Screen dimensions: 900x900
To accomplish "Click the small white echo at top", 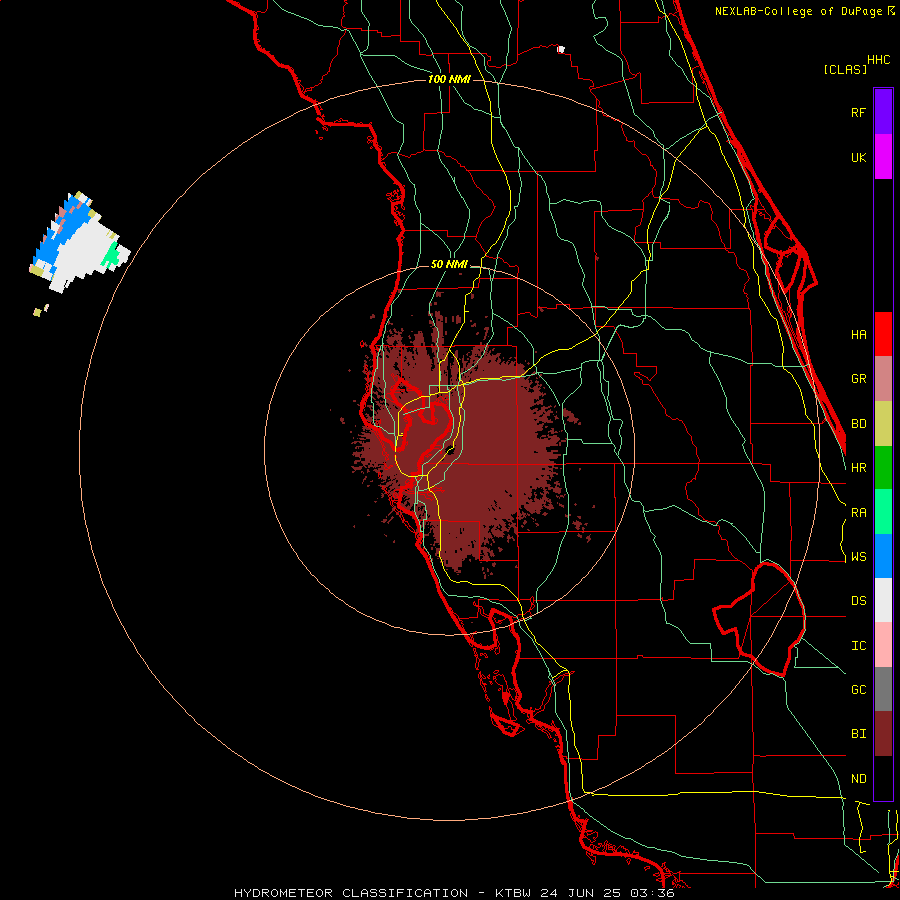I will pos(561,49).
